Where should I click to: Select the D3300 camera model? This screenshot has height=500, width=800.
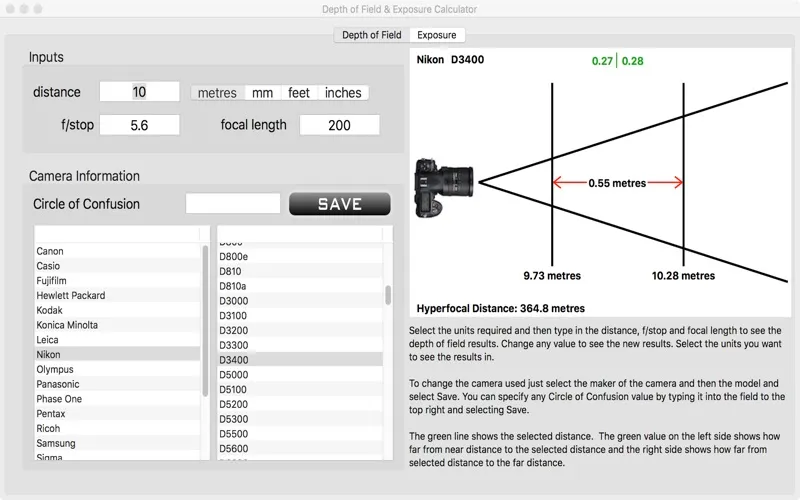300,345
